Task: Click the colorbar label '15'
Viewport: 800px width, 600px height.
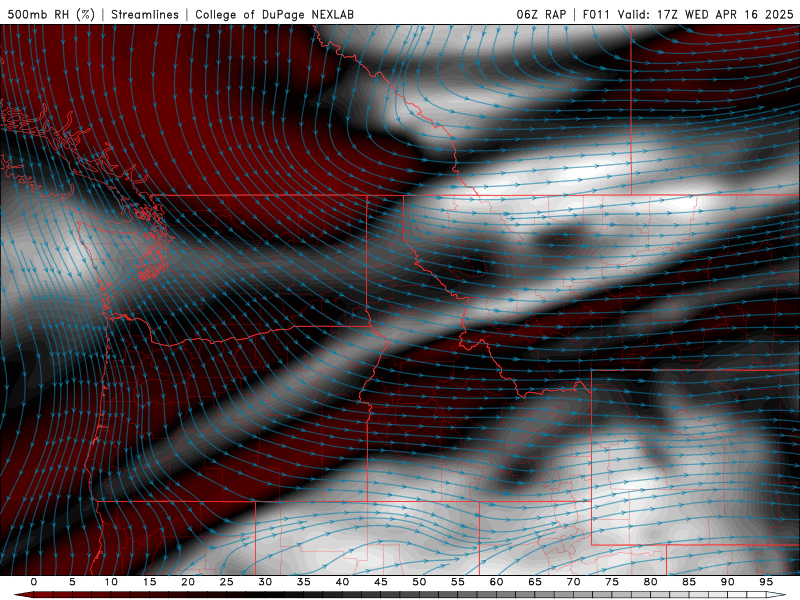Action: coord(149,582)
